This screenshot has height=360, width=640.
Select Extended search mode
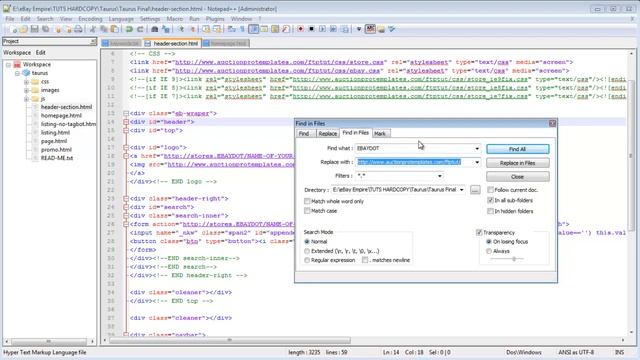[307, 251]
